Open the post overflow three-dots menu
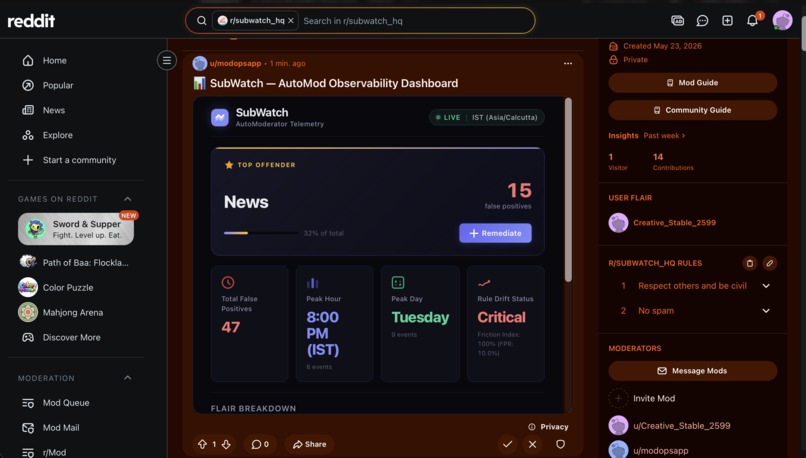Viewport: 806px width, 458px height. tap(567, 63)
